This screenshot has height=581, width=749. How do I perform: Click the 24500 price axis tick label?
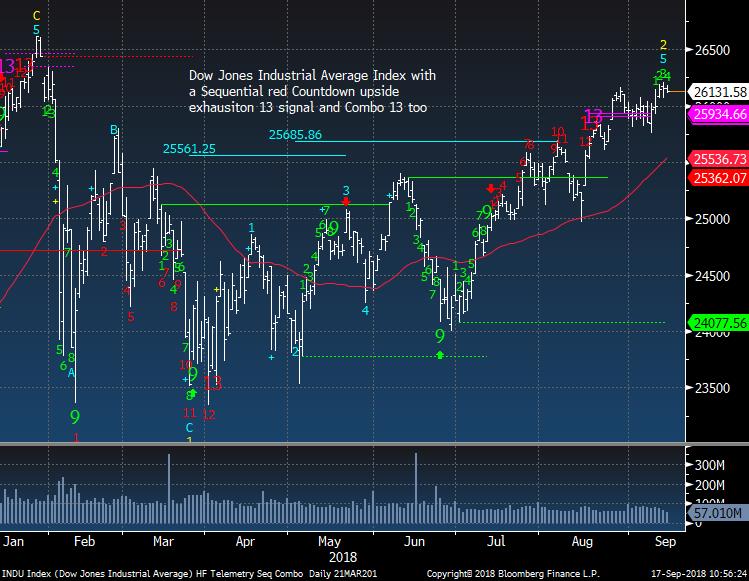712,276
